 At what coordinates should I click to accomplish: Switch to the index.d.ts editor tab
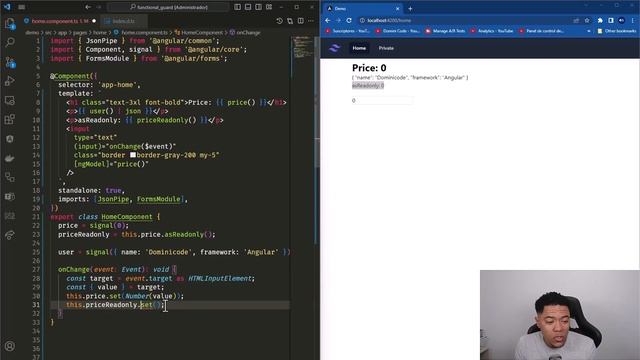pyautogui.click(x=124, y=21)
